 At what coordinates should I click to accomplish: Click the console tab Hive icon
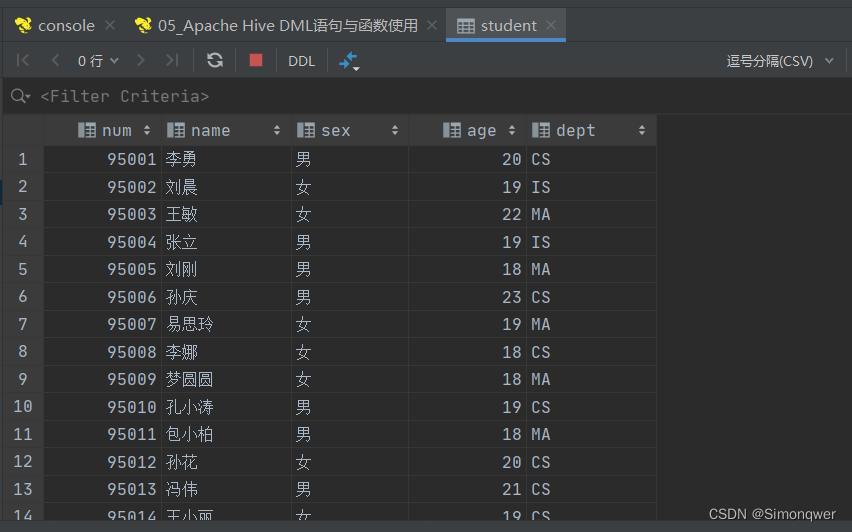pos(23,26)
